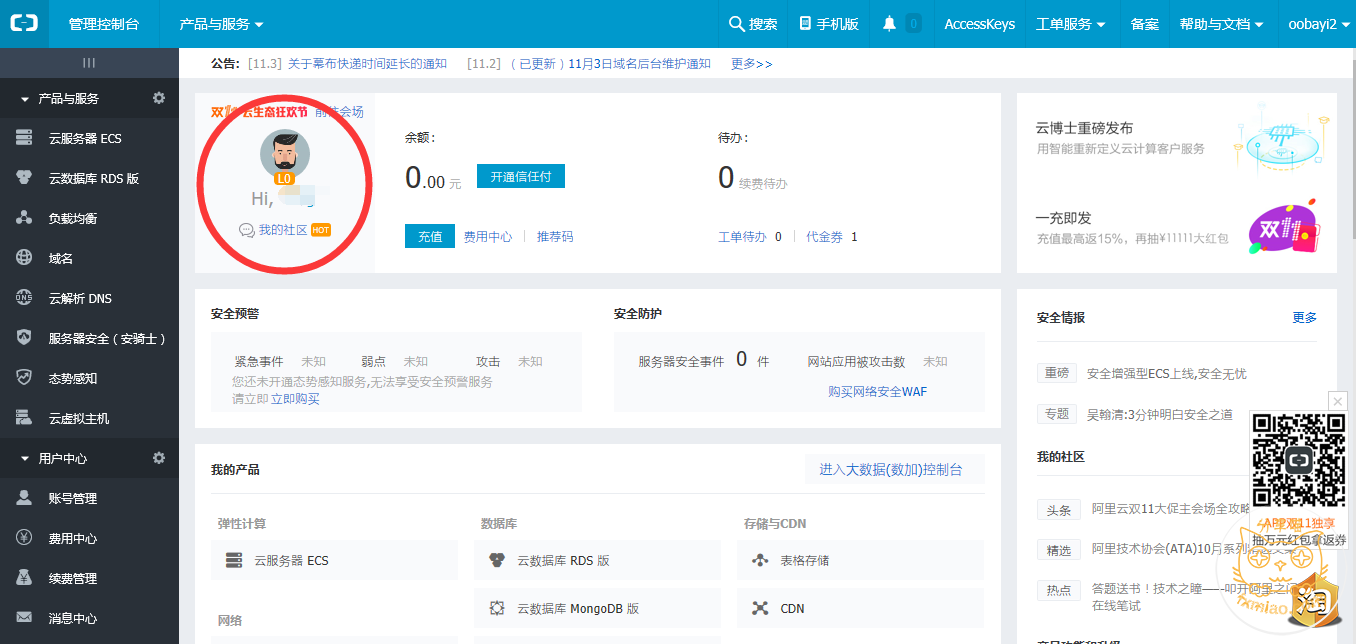This screenshot has height=644, width=1356.
Task: Open settings gear beside sidebar 用户中心
Action: click(158, 458)
